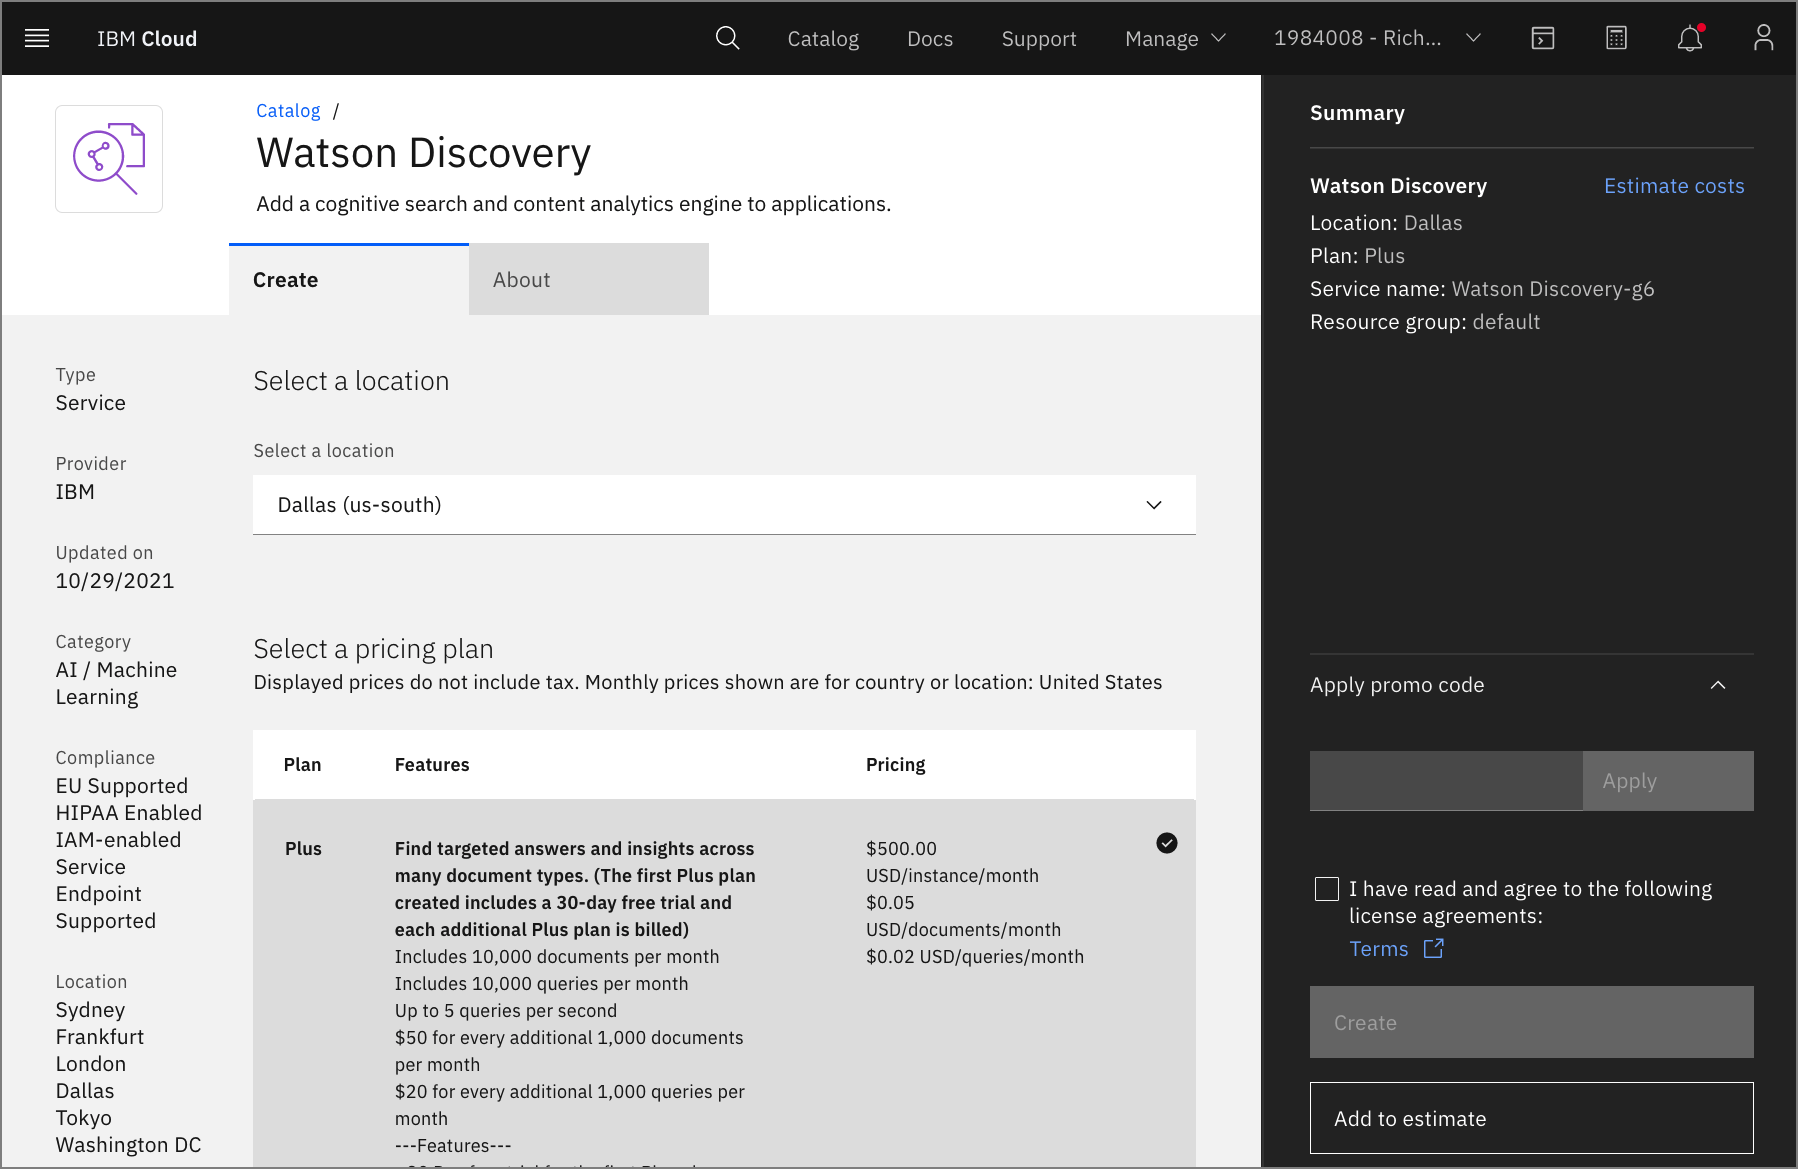Open the cost estimator calculator icon
1798x1169 pixels.
(1616, 38)
